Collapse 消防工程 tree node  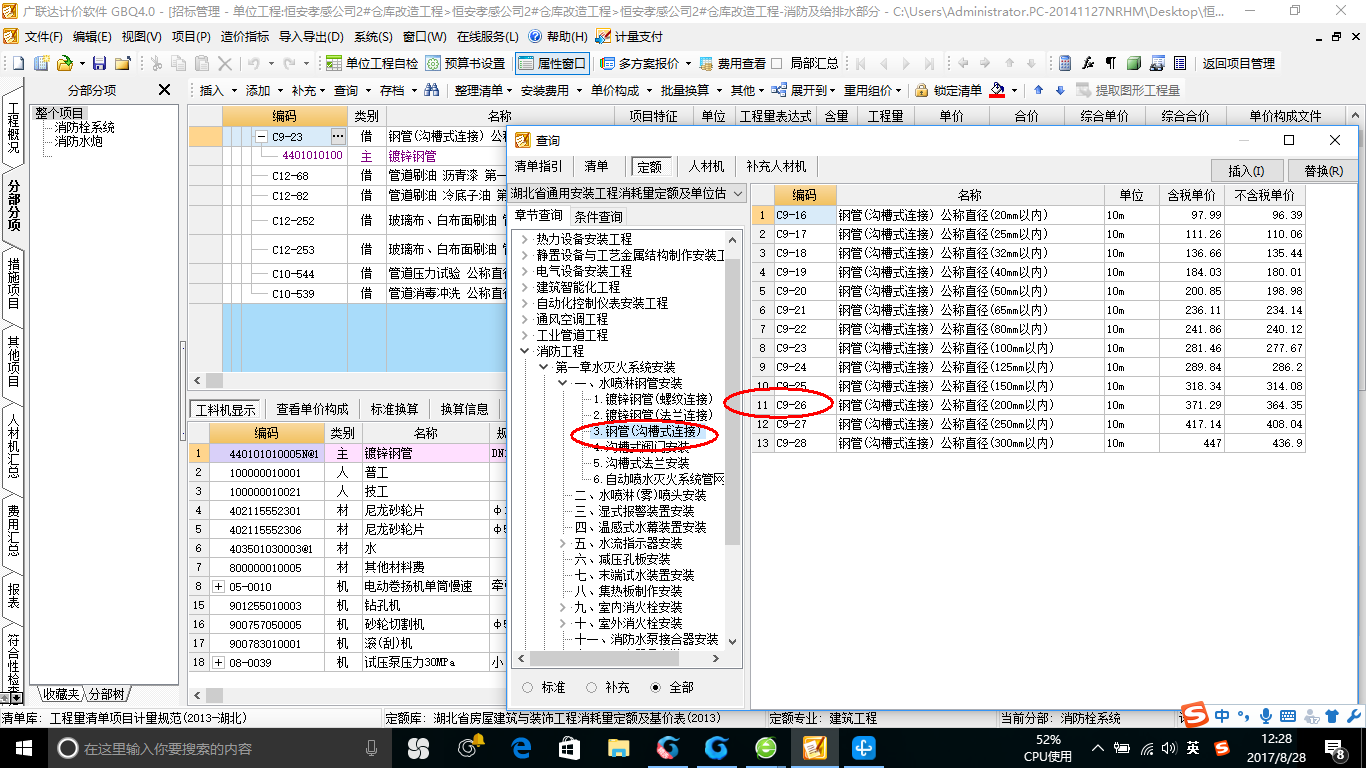tap(525, 351)
